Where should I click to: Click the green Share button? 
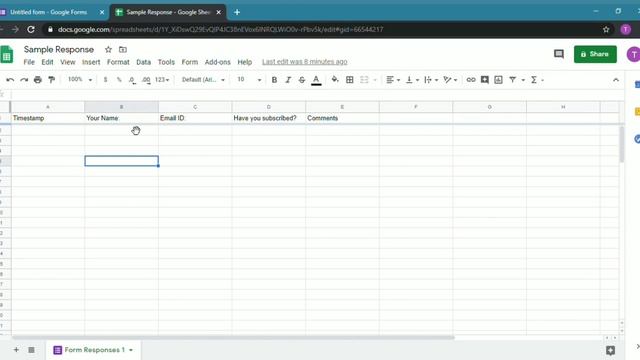pyautogui.click(x=595, y=54)
